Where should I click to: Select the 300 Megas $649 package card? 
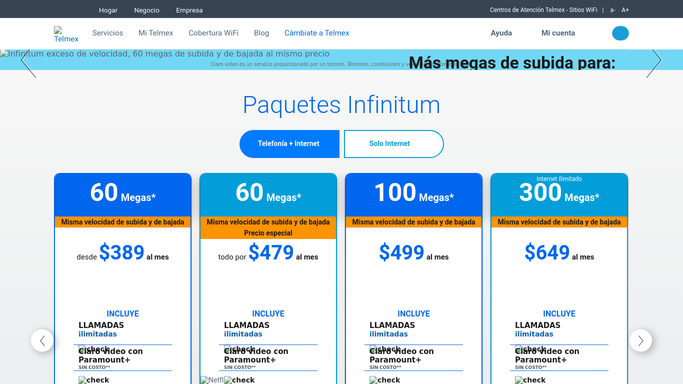(559, 279)
